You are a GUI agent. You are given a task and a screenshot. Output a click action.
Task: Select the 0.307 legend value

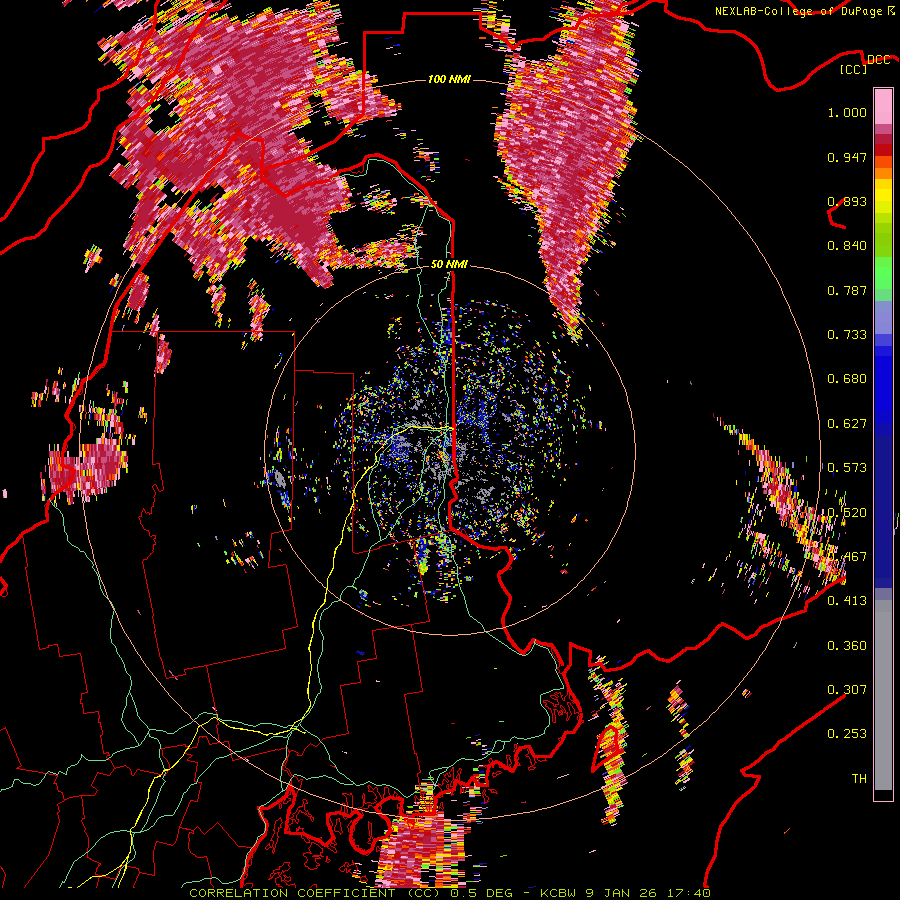[847, 690]
